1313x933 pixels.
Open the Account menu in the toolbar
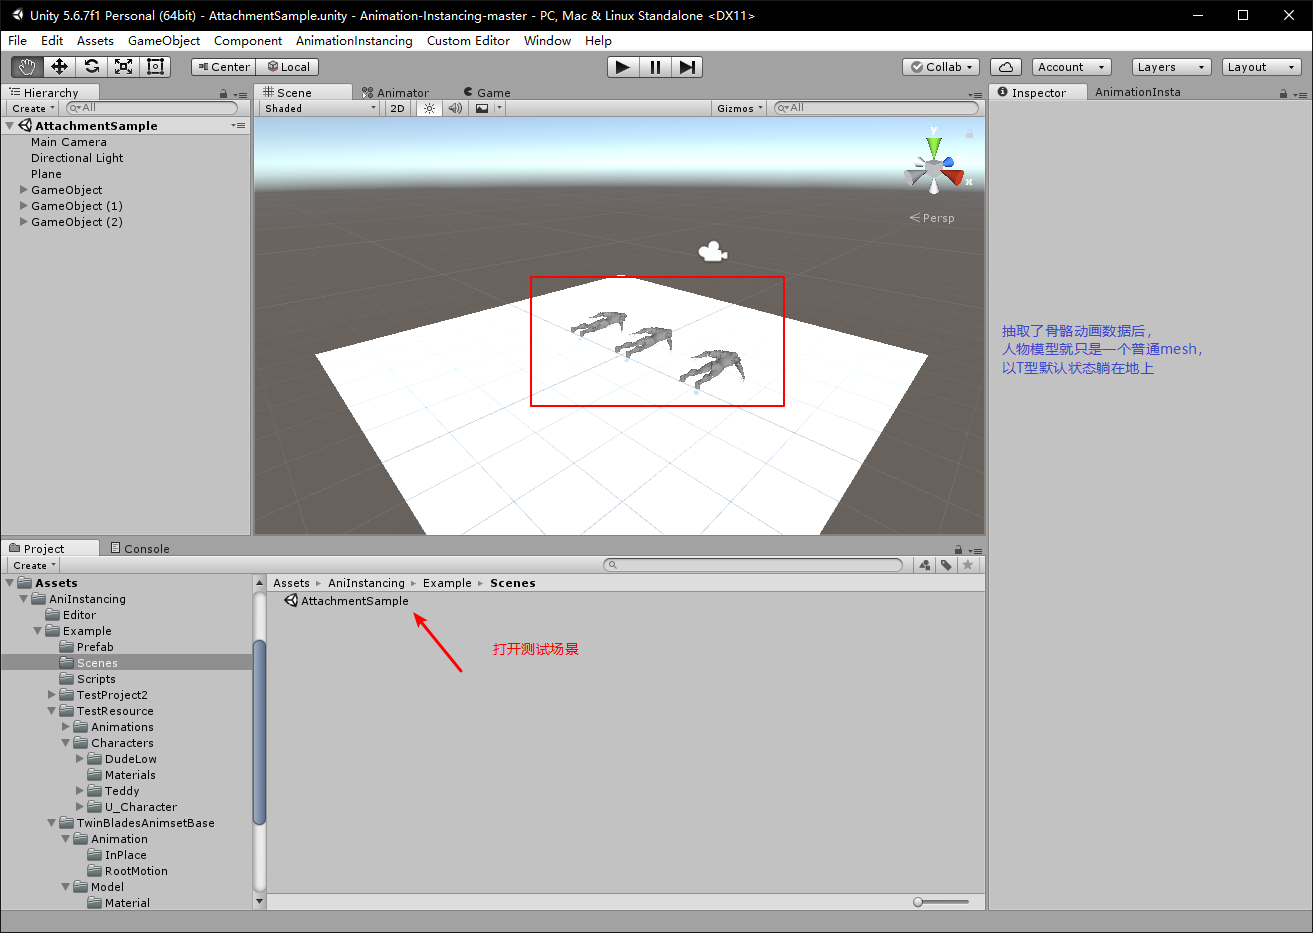click(x=1071, y=66)
